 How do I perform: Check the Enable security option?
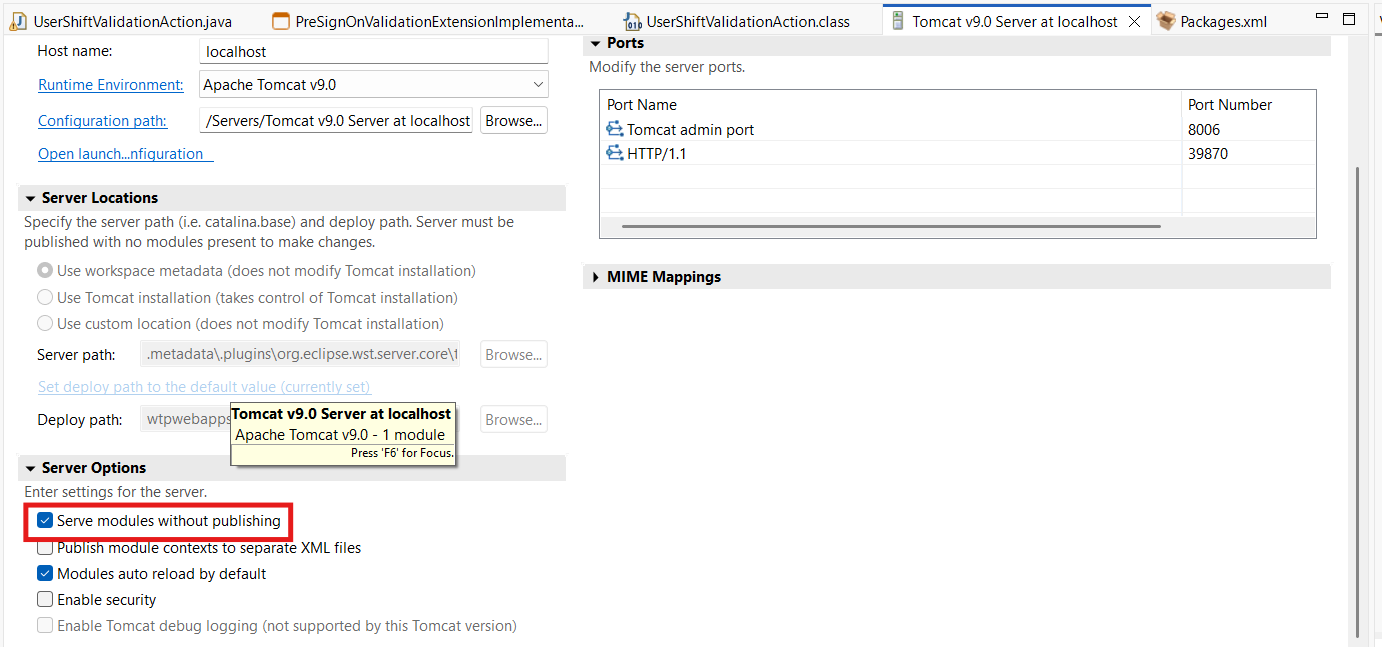tap(45, 599)
